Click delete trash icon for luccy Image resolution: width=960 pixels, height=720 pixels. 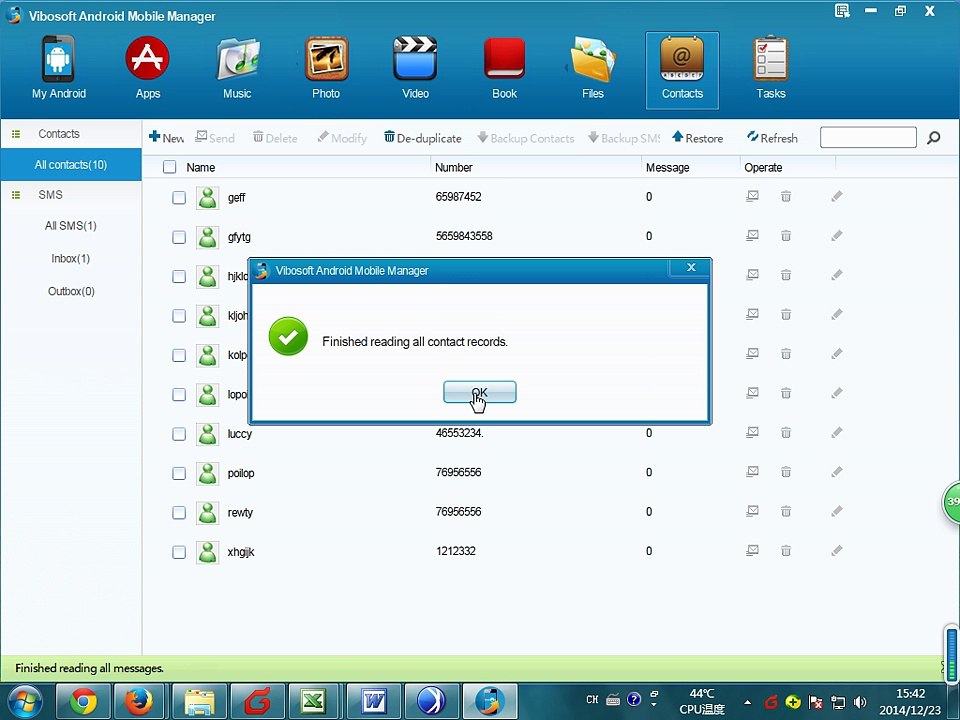[x=786, y=433]
